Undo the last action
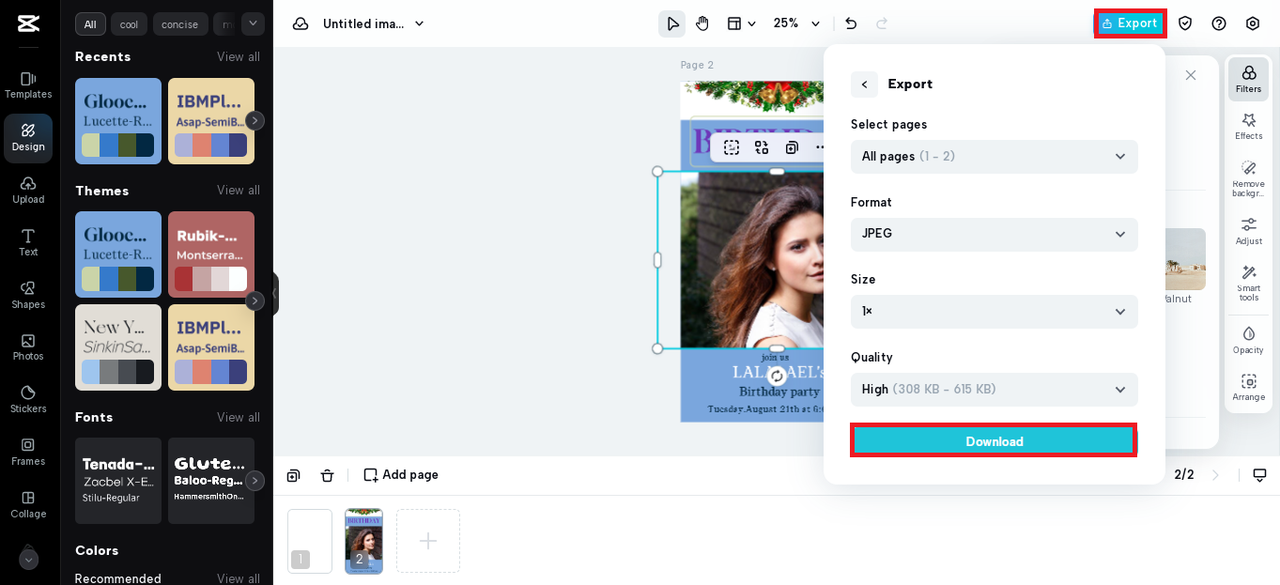The height and width of the screenshot is (585, 1280). point(851,24)
